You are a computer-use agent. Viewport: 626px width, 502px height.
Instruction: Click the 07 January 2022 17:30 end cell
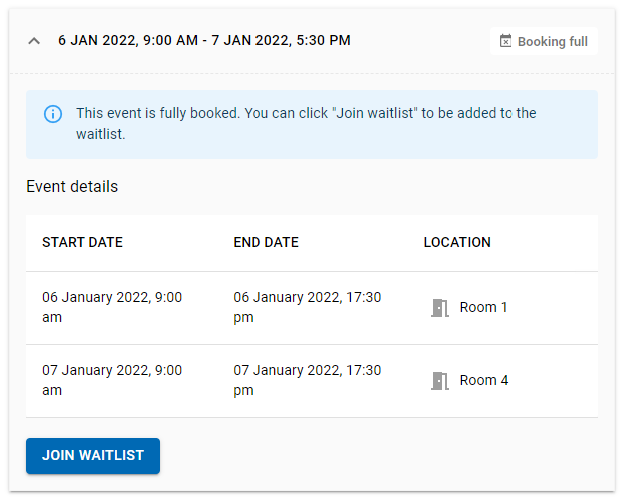(307, 380)
